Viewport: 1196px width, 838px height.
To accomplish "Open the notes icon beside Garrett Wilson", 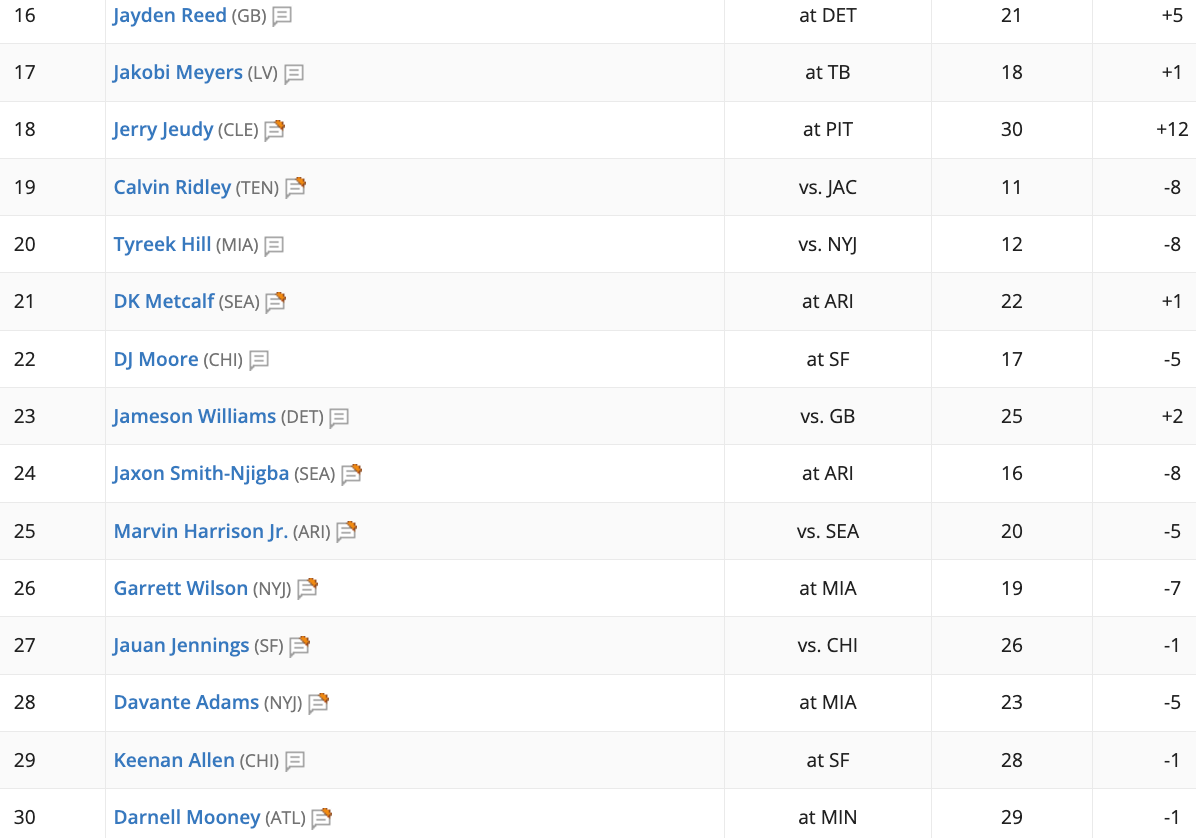I will 307,588.
